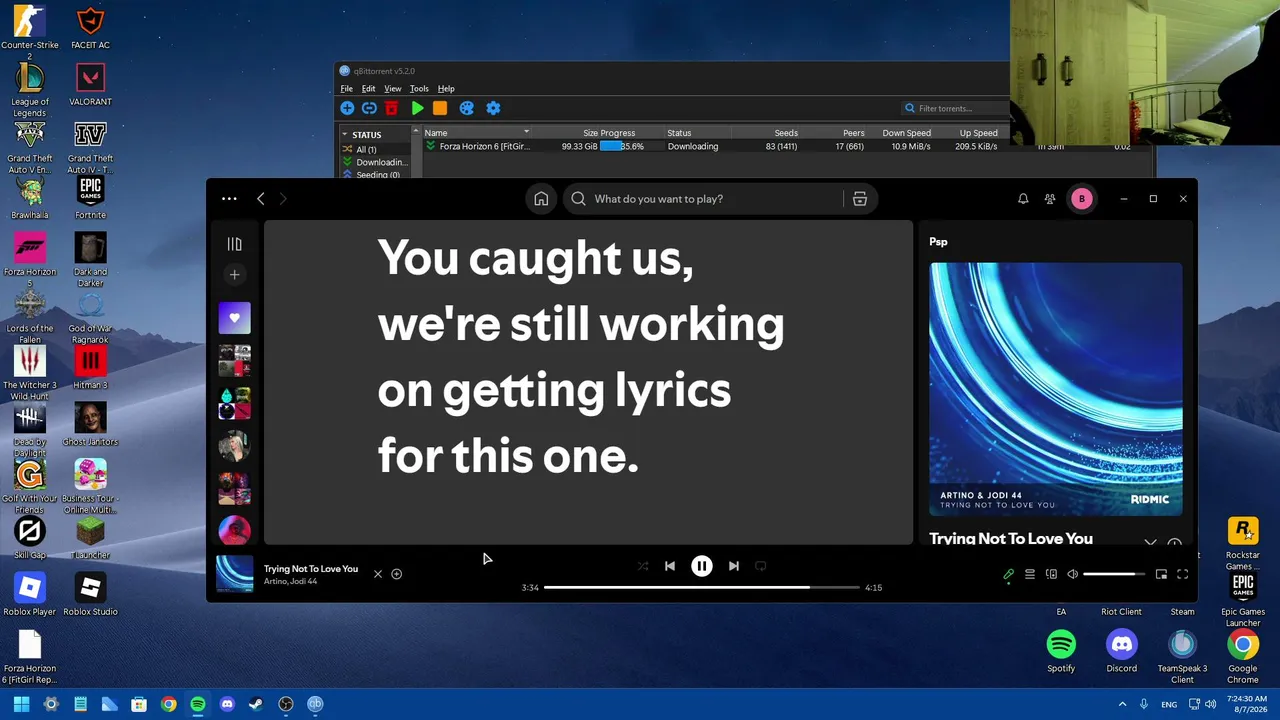Toggle shuffle playback

pyautogui.click(x=643, y=566)
